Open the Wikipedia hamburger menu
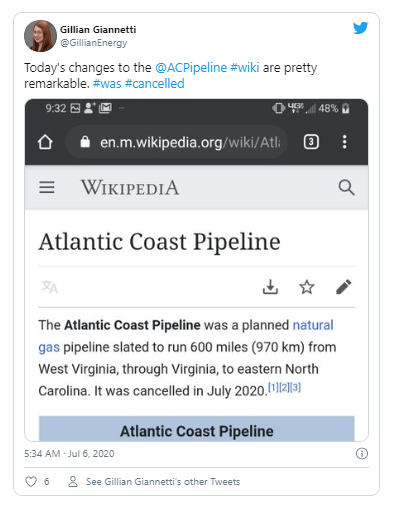401x508 pixels. click(47, 187)
